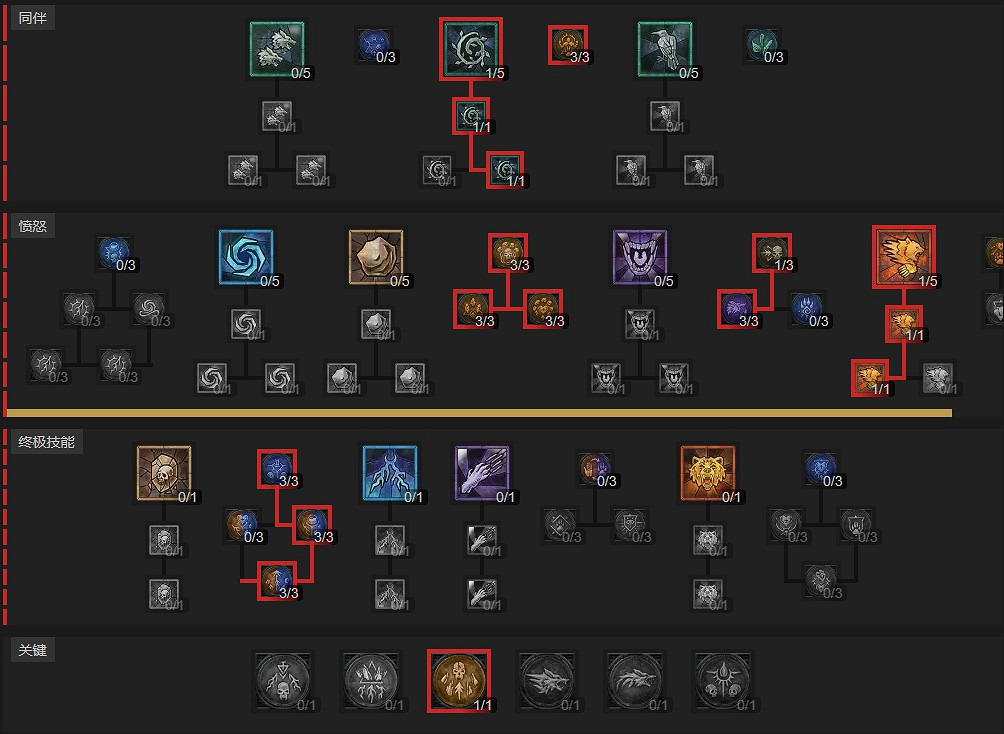Click the raven companion skill 0/5

(665, 49)
